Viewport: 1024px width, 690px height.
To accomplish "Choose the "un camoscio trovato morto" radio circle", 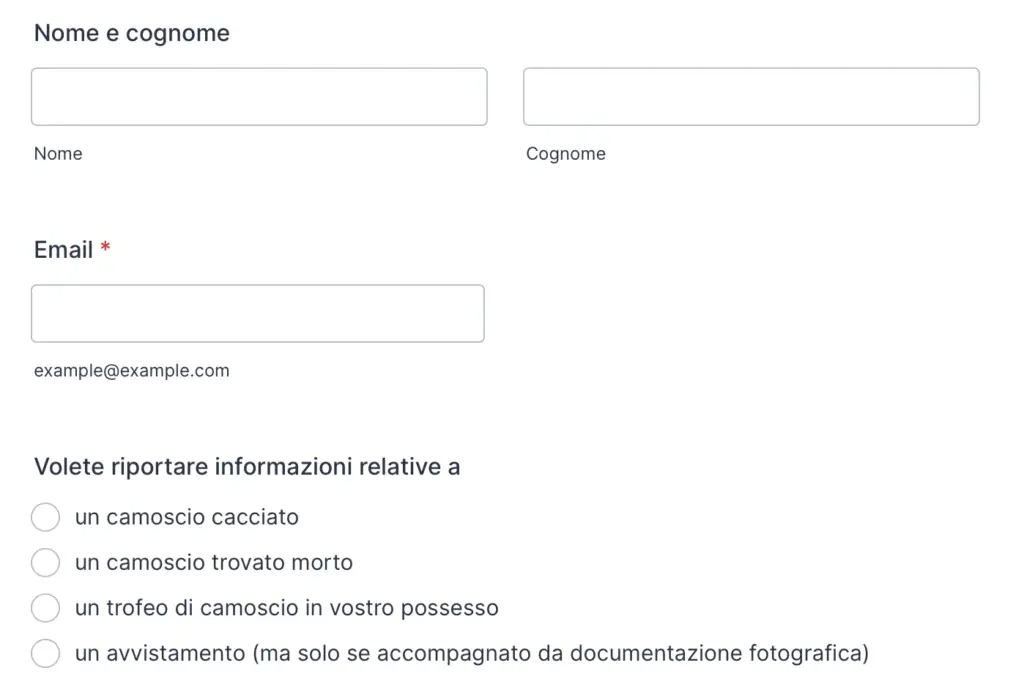I will point(46,563).
